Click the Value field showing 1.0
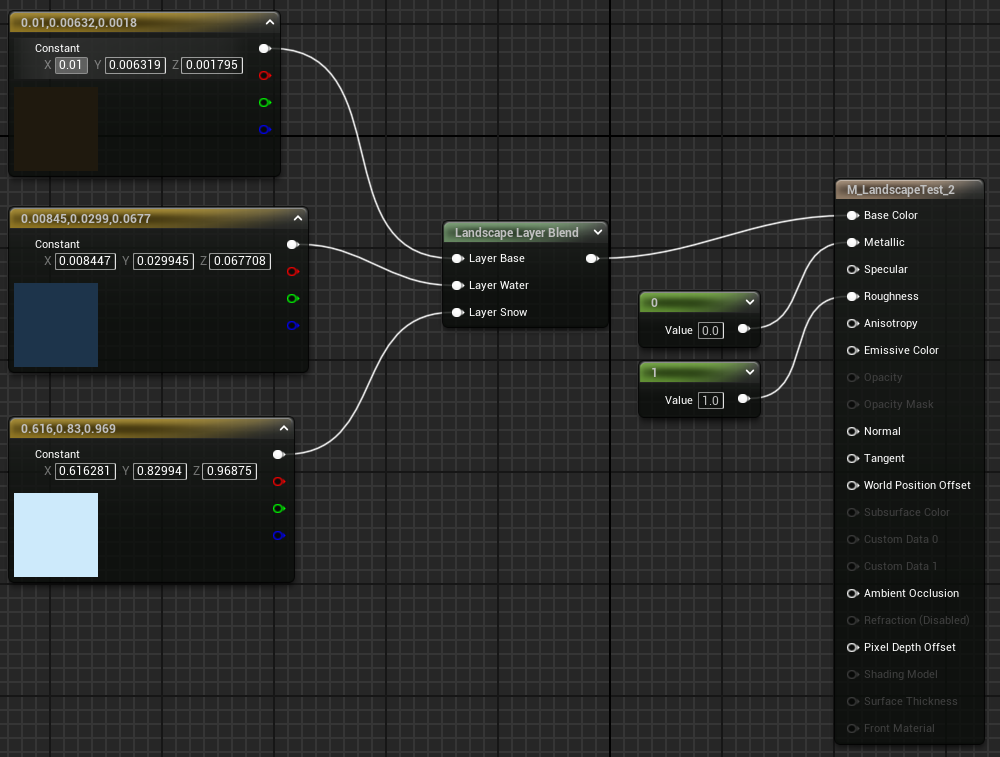 point(710,400)
